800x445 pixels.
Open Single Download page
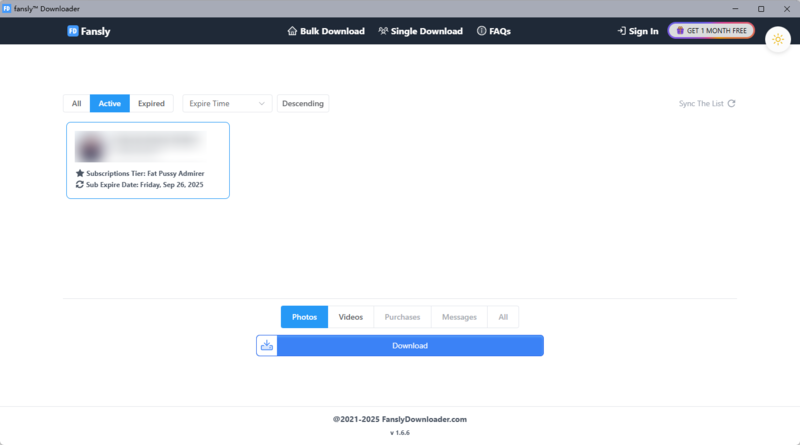[420, 31]
